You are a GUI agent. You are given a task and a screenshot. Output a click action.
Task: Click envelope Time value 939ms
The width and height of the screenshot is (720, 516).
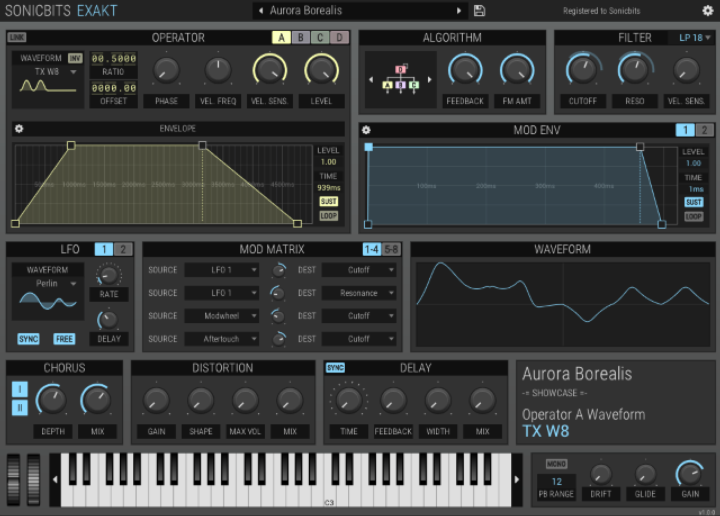point(328,188)
